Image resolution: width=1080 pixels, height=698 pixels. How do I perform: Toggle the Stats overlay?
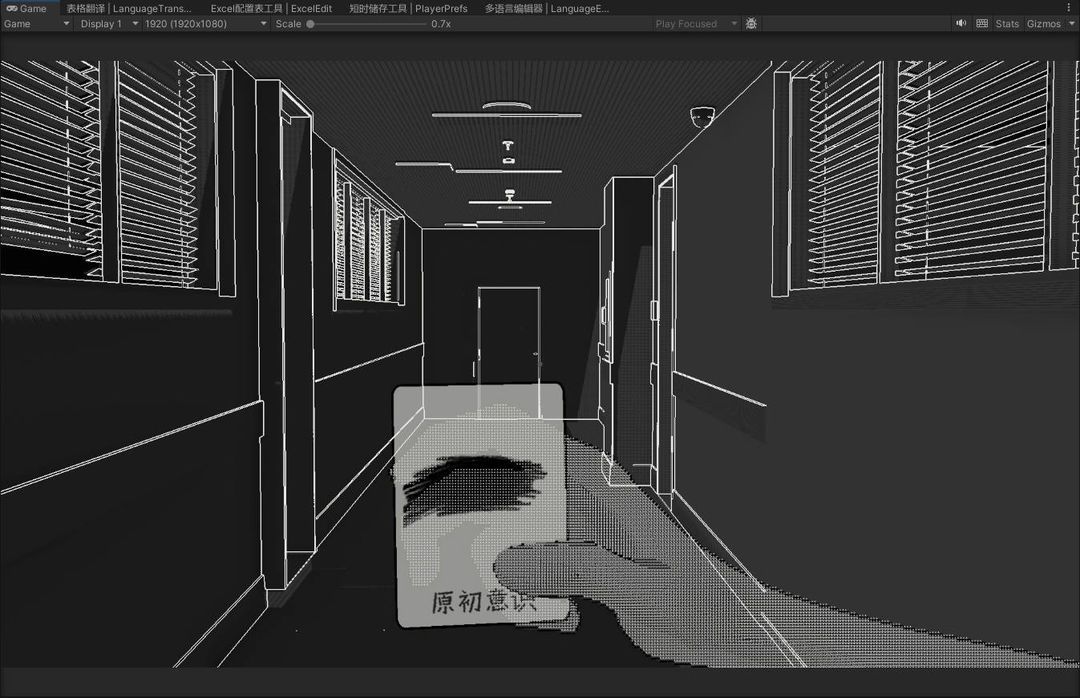pyautogui.click(x=1007, y=23)
